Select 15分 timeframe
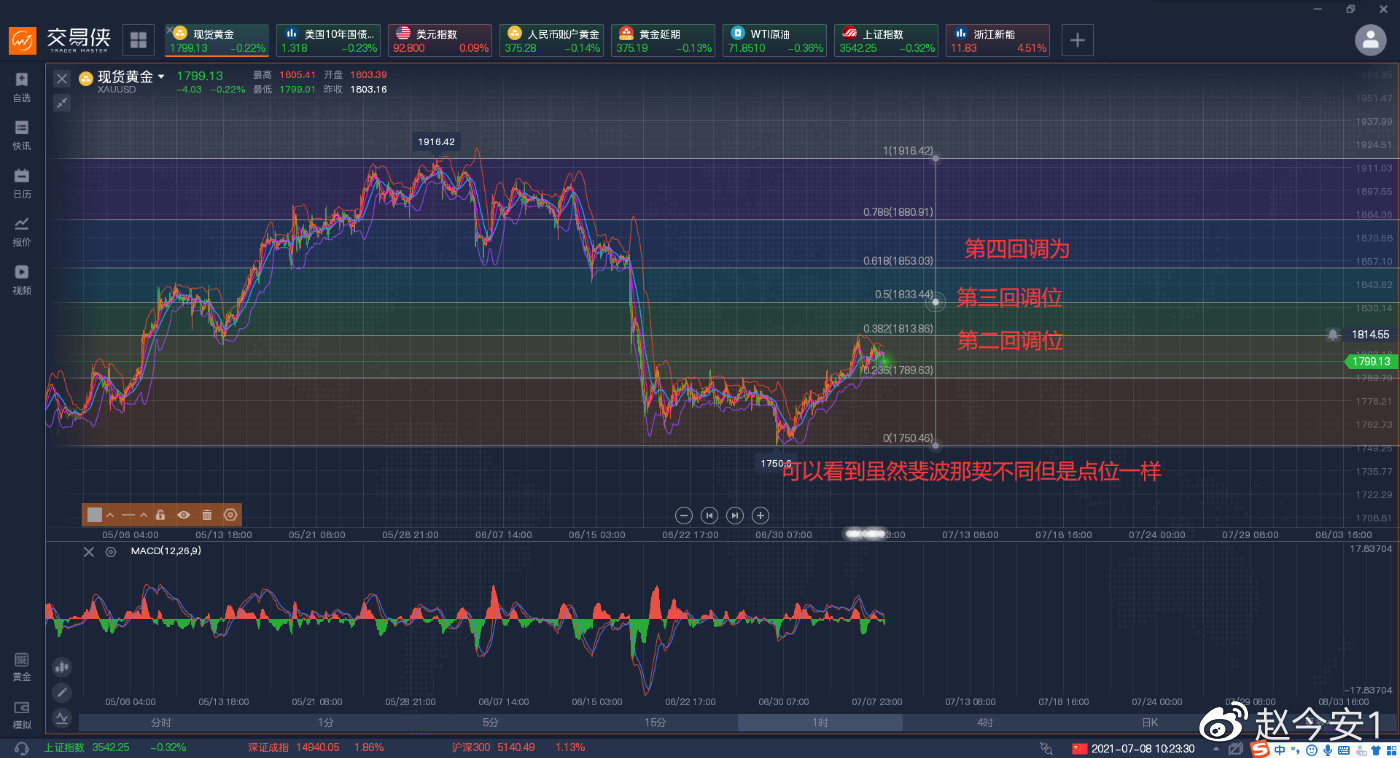Image resolution: width=1400 pixels, height=758 pixels. pyautogui.click(x=655, y=722)
